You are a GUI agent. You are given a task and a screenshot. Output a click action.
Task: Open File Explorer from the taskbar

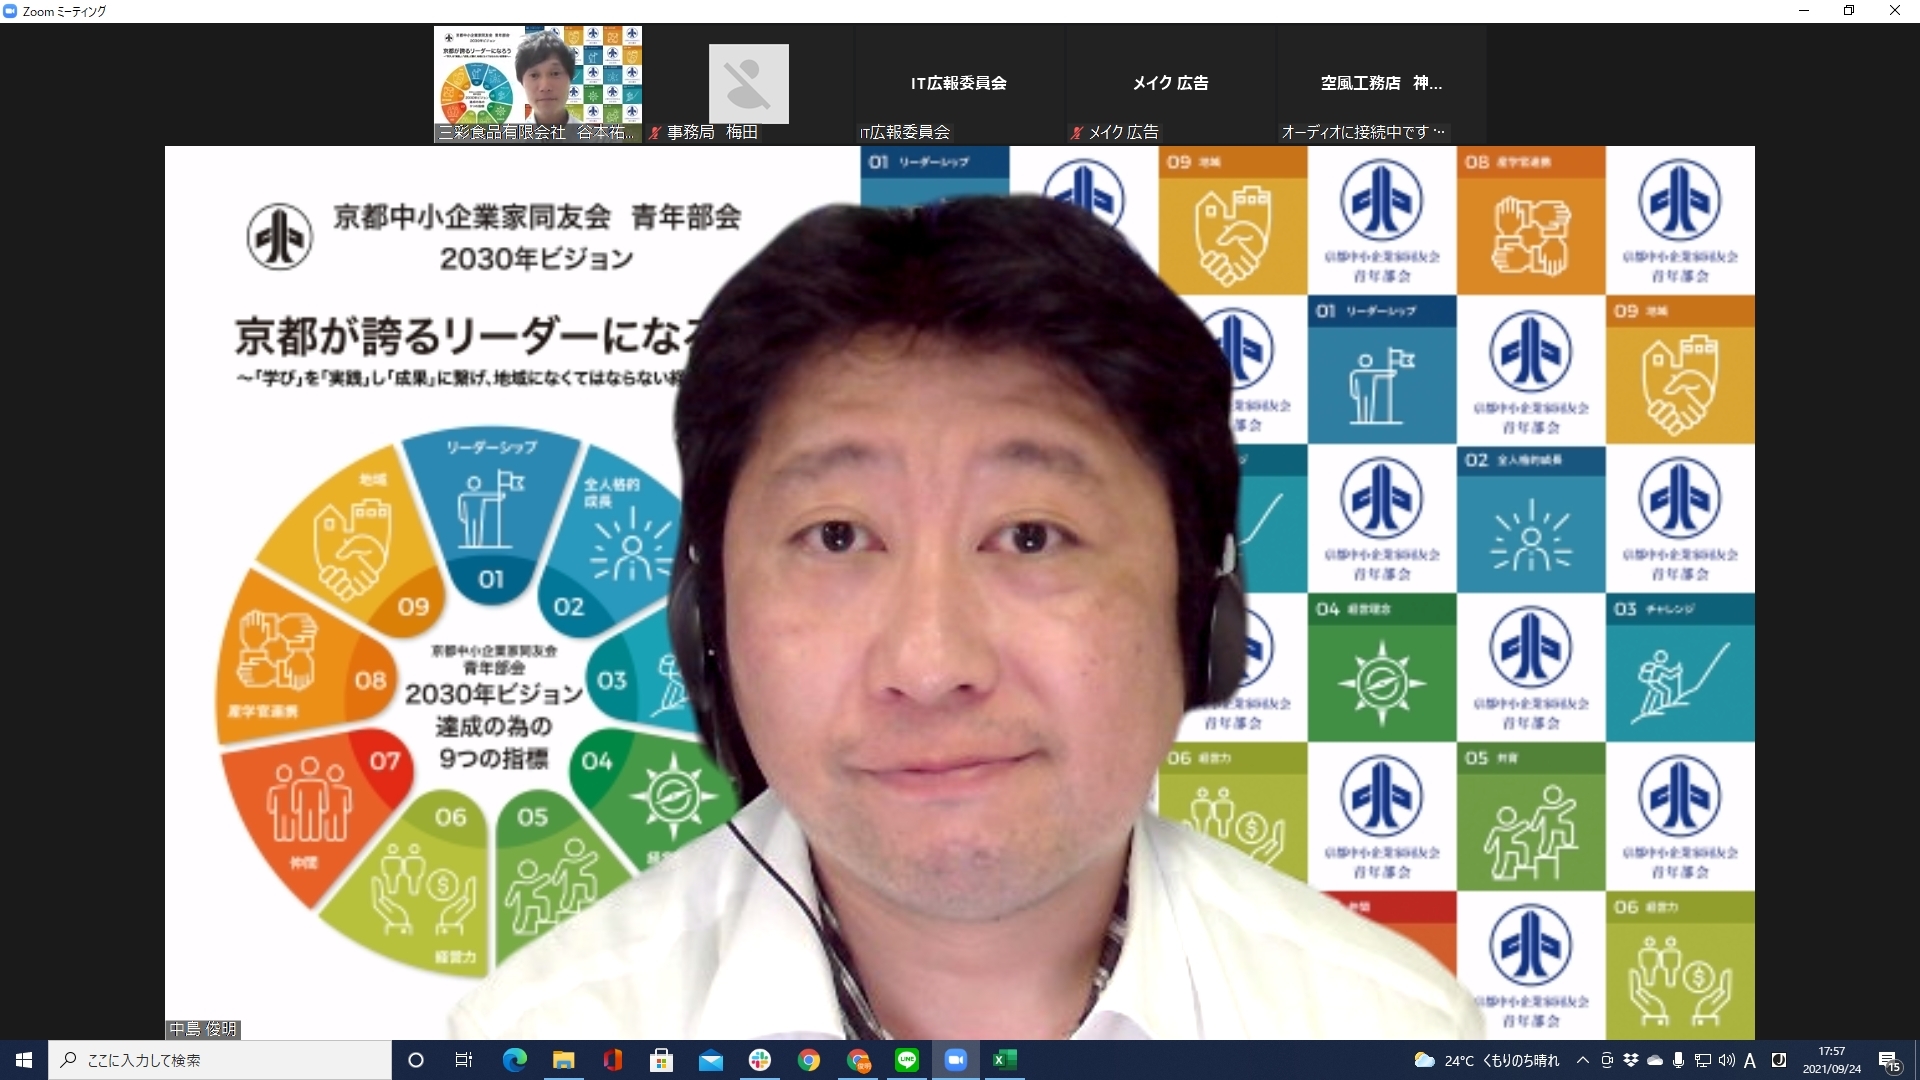(x=563, y=1060)
